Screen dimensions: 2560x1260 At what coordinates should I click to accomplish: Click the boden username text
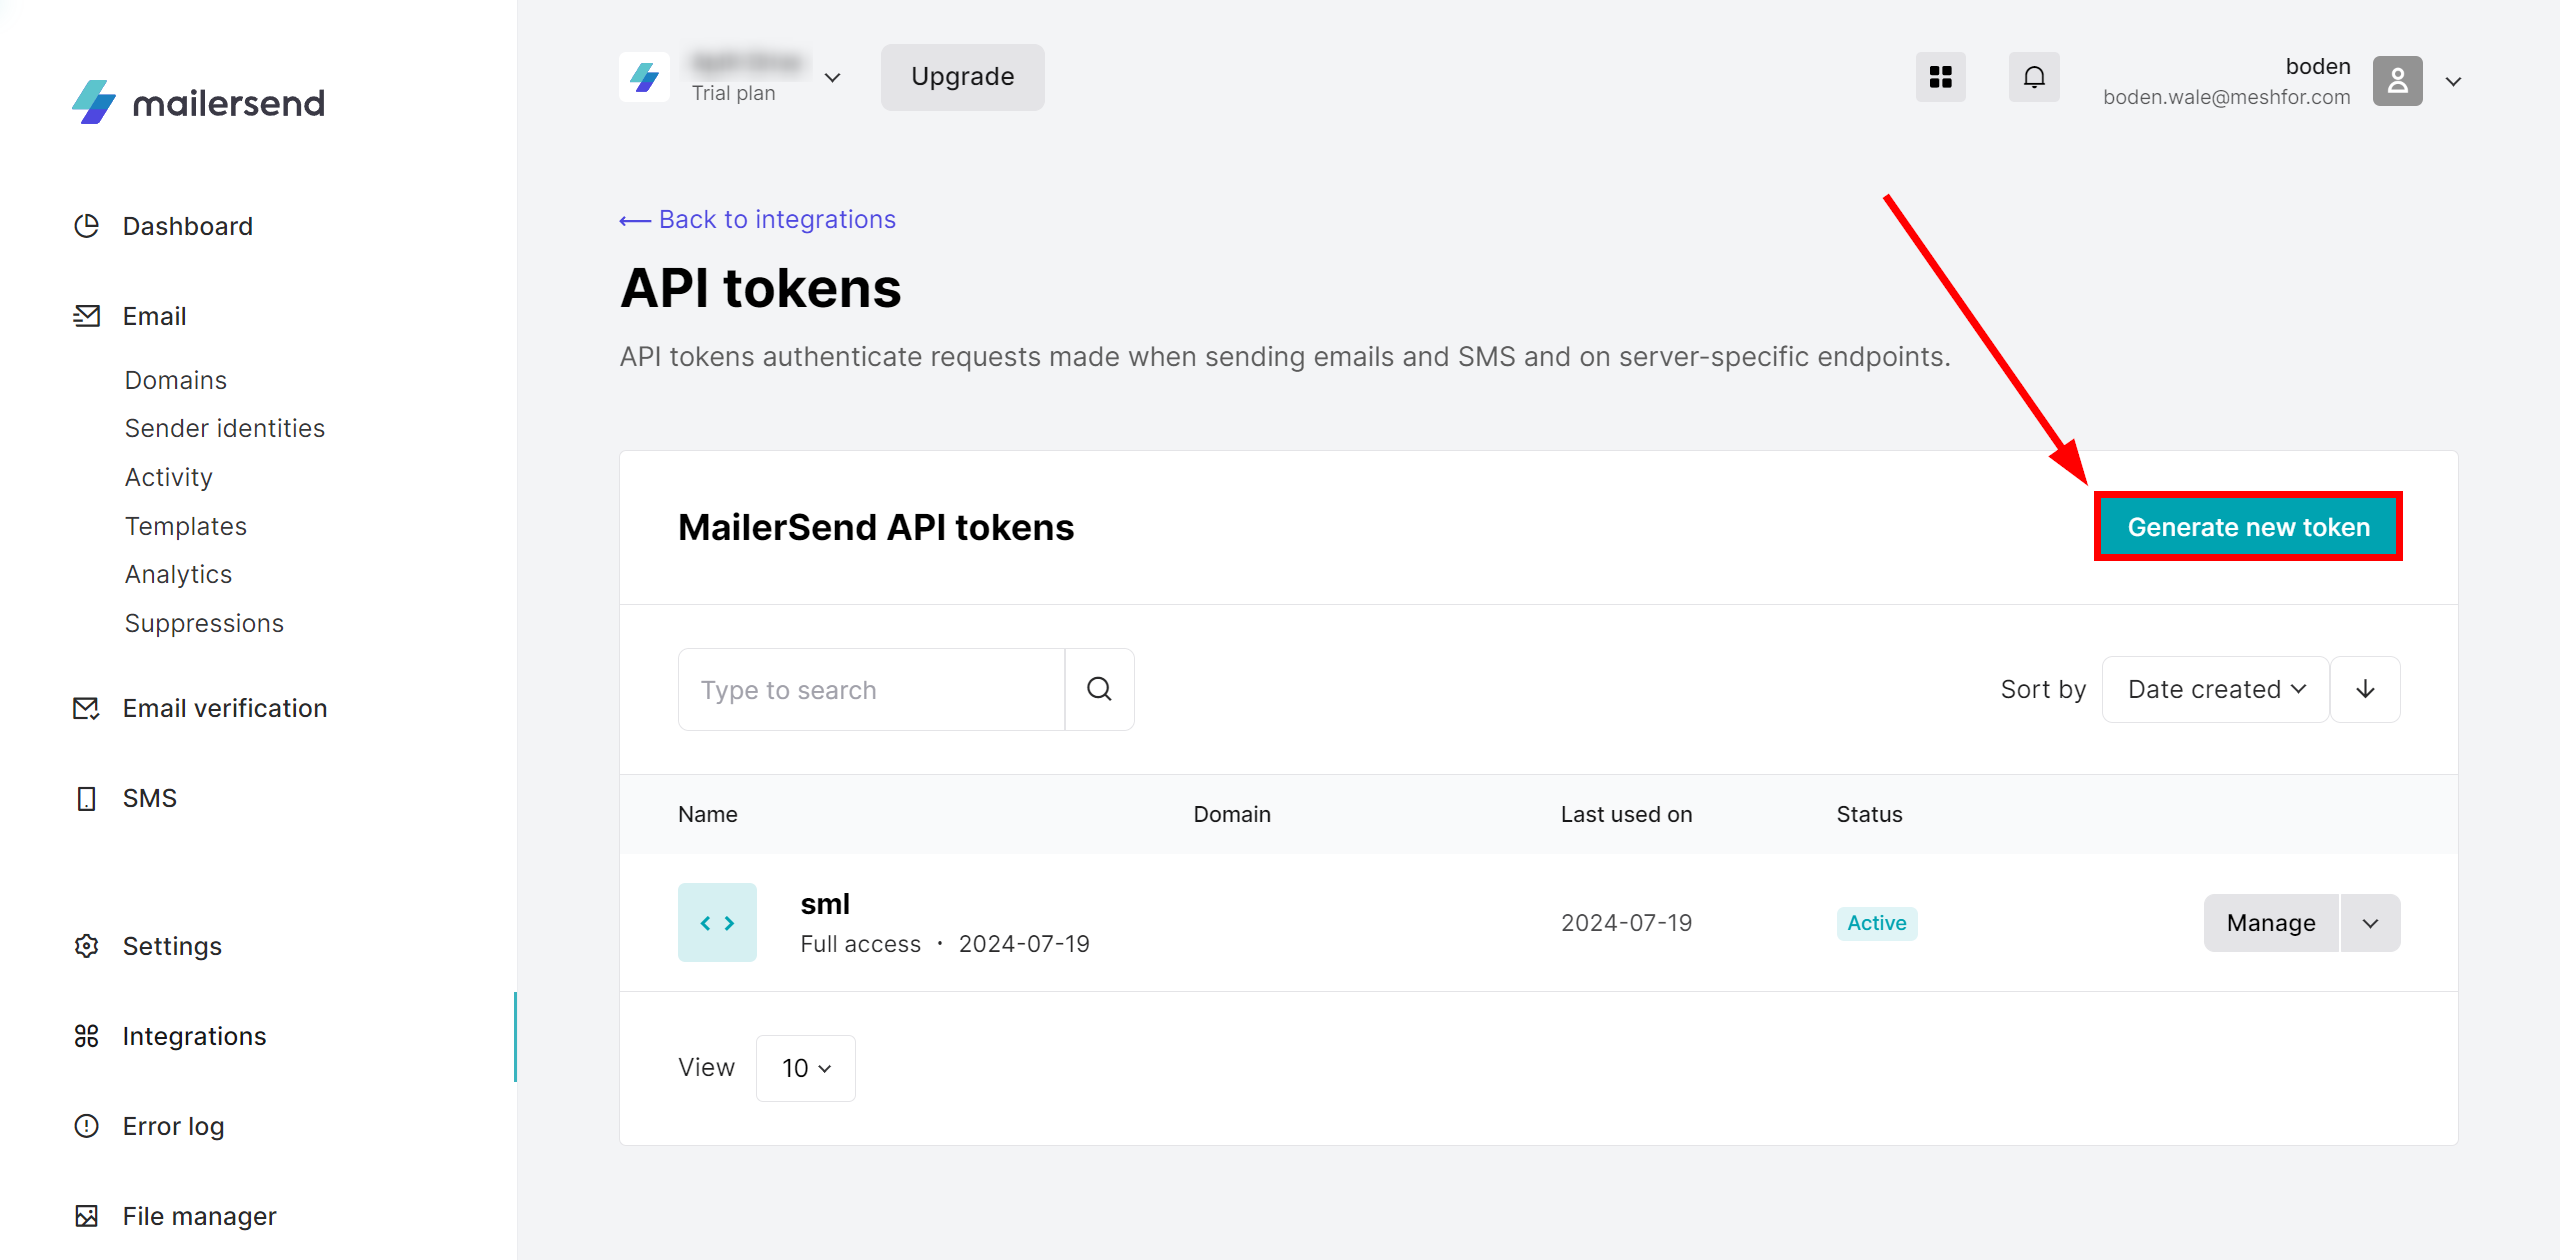(x=2317, y=66)
